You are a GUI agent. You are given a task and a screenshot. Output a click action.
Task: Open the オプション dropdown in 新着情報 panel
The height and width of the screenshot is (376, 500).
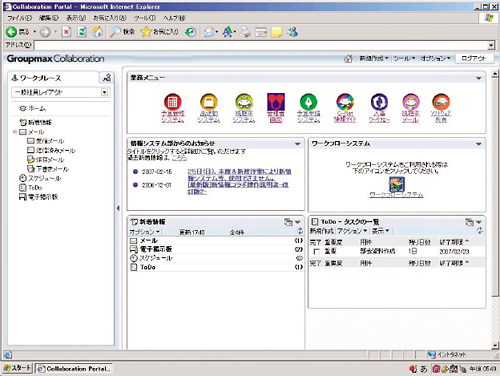(x=144, y=232)
